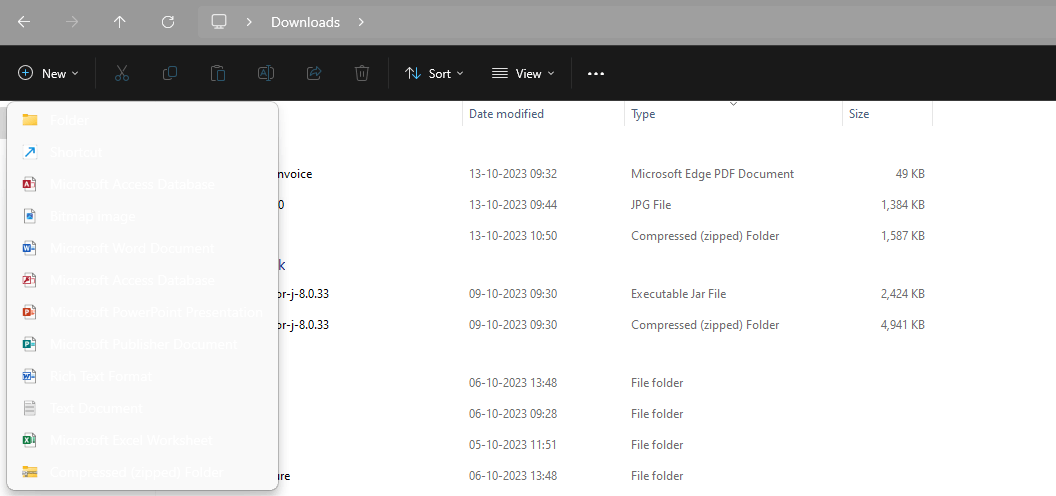Click the JPG File type cell
The image size is (1056, 496).
click(651, 204)
